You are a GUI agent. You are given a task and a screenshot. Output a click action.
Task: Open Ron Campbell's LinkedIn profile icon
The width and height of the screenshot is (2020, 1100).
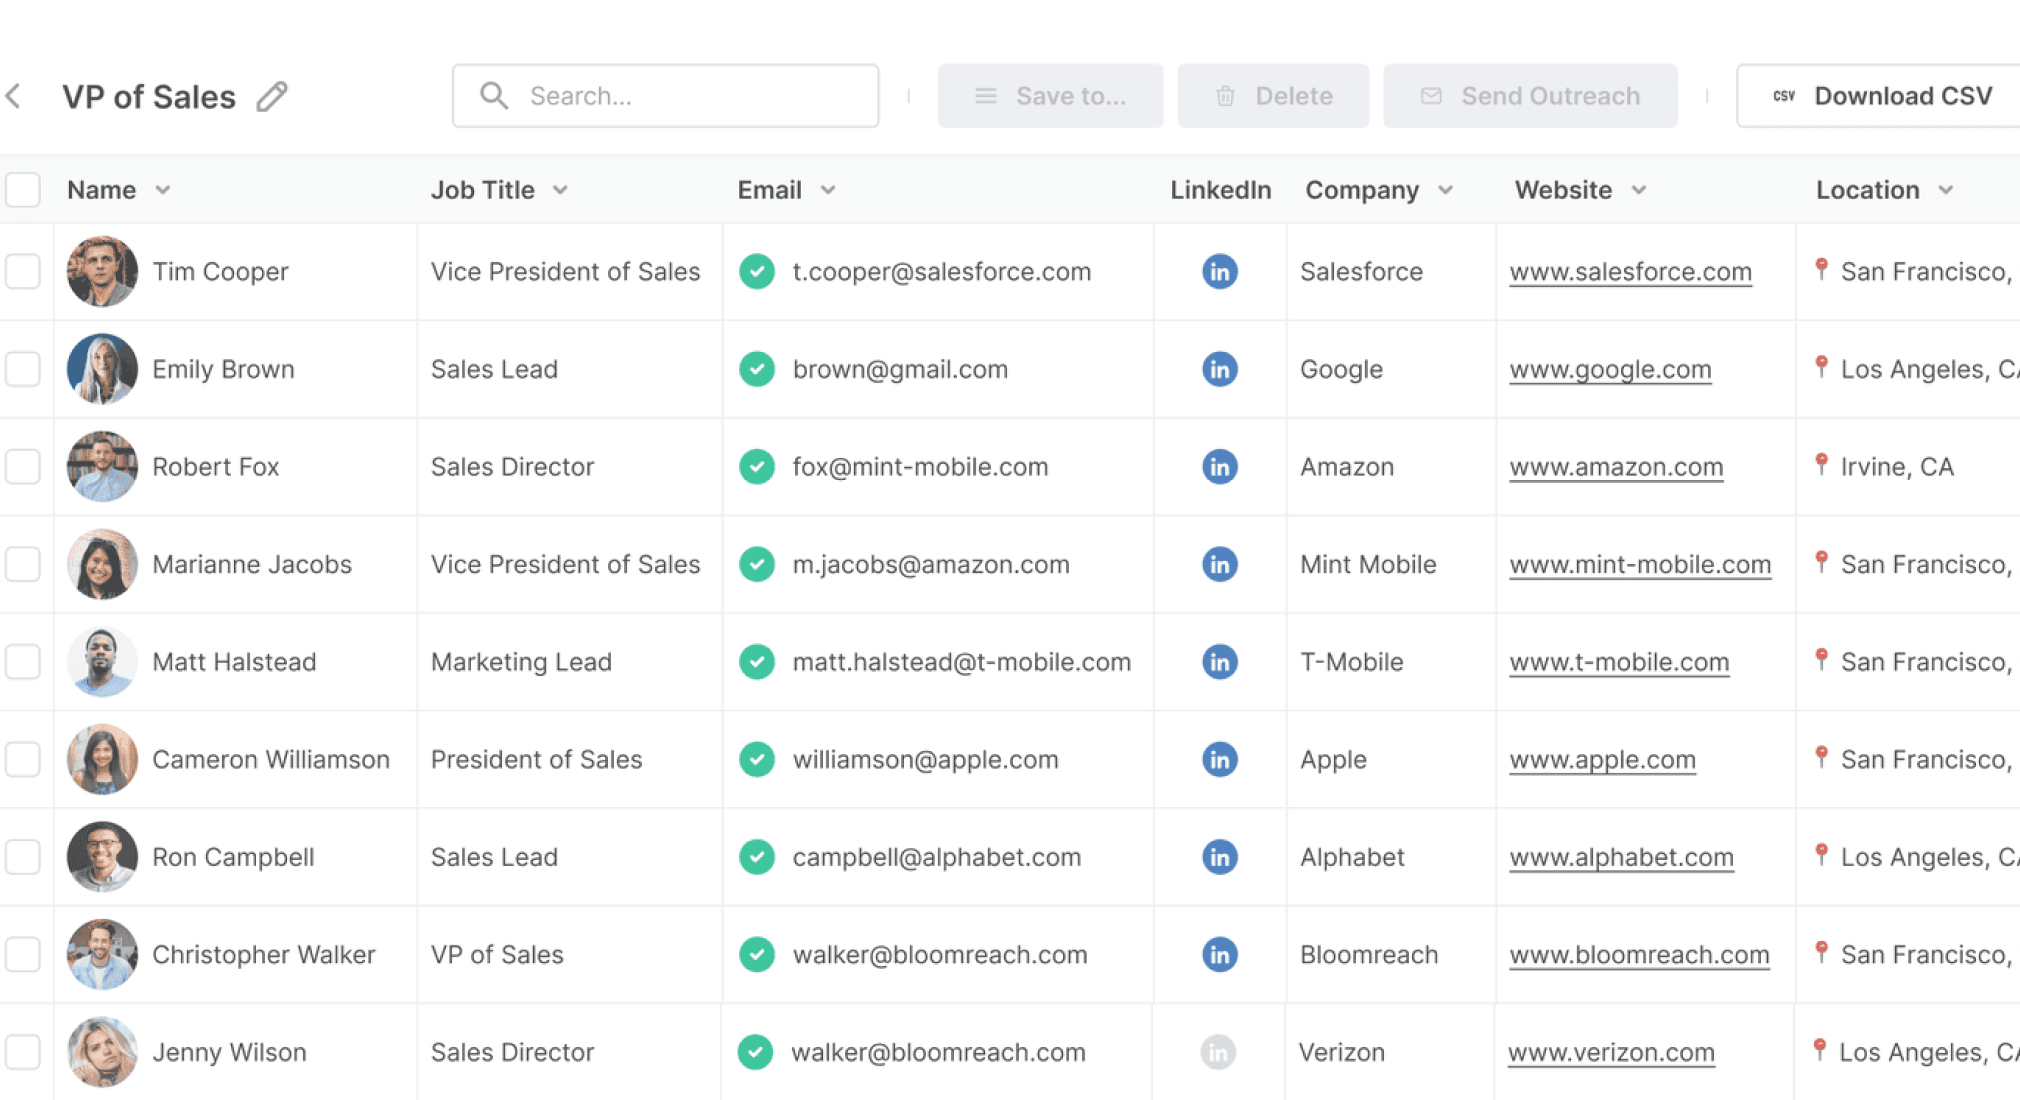coord(1219,857)
